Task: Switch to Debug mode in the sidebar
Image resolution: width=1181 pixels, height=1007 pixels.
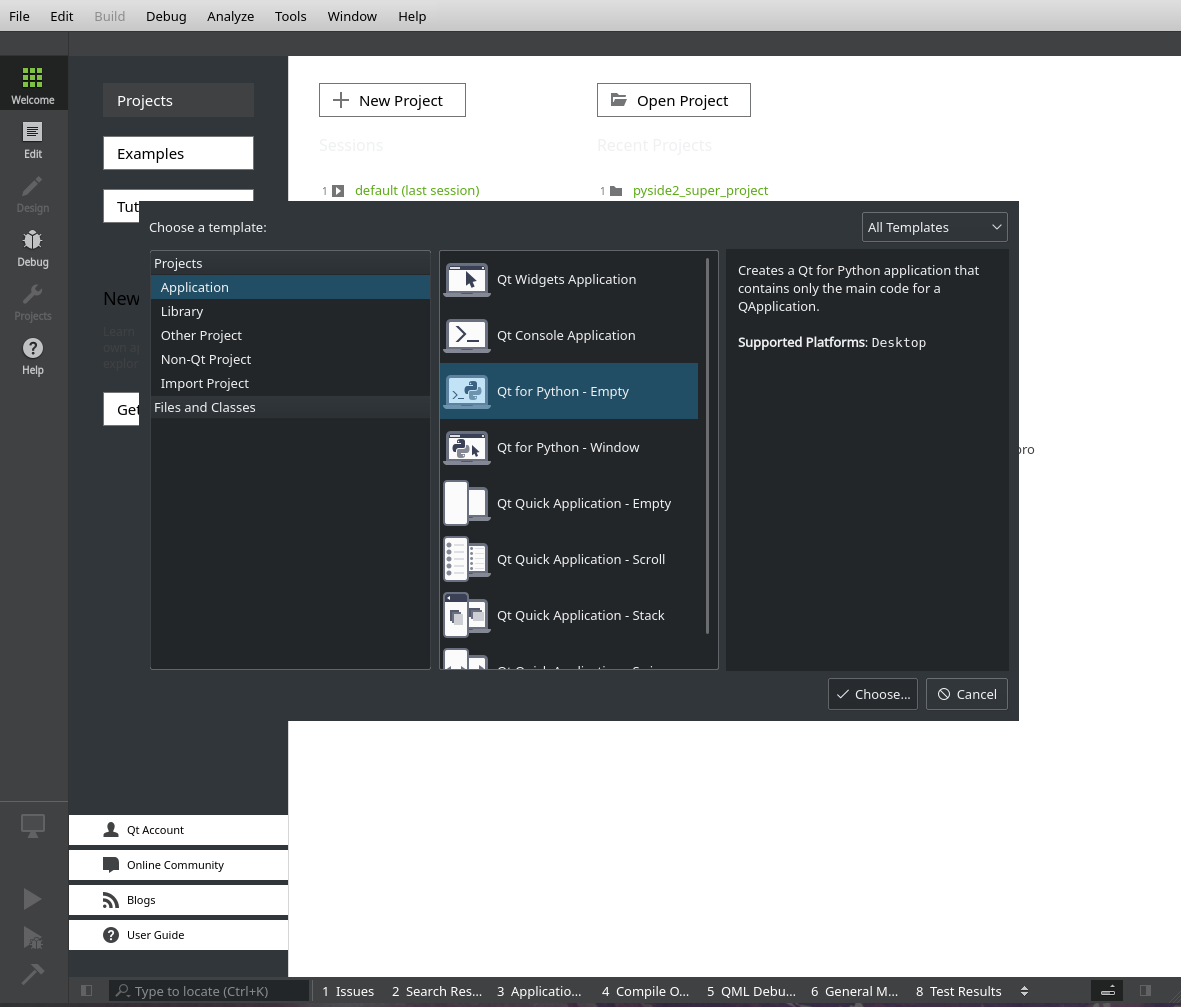Action: click(x=32, y=249)
